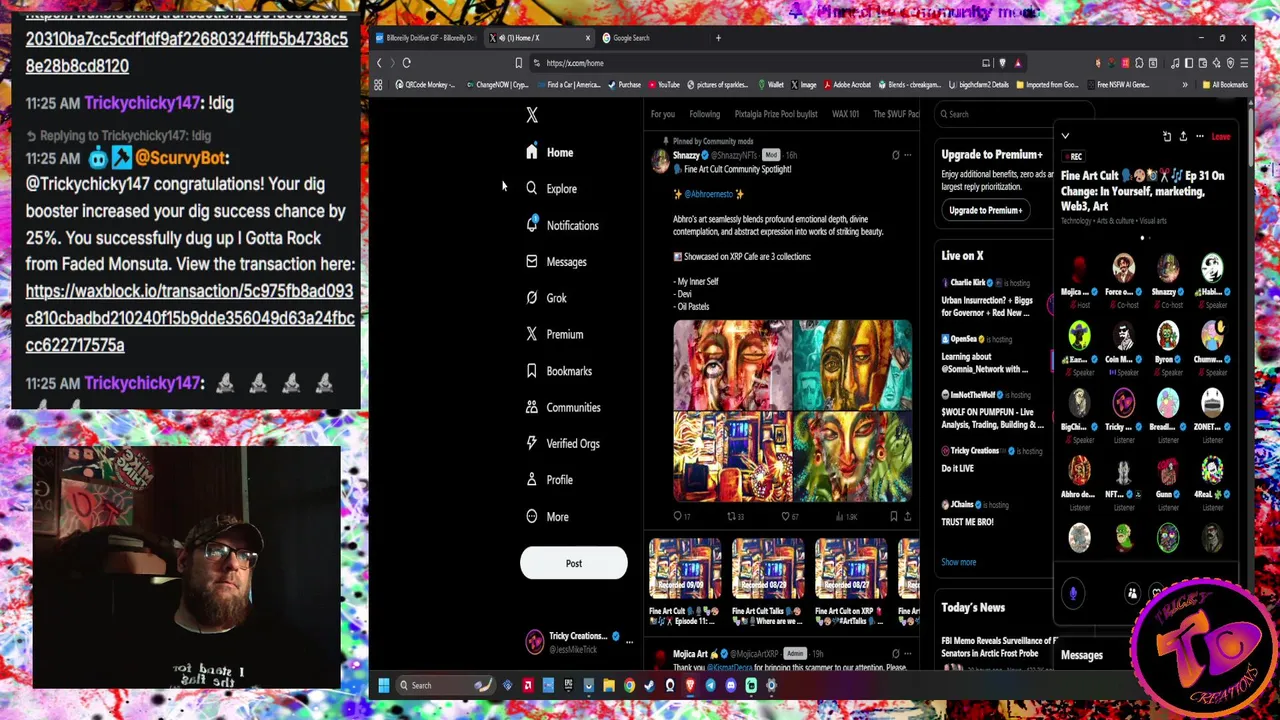Click the share icon in the space panel

point(1183,136)
